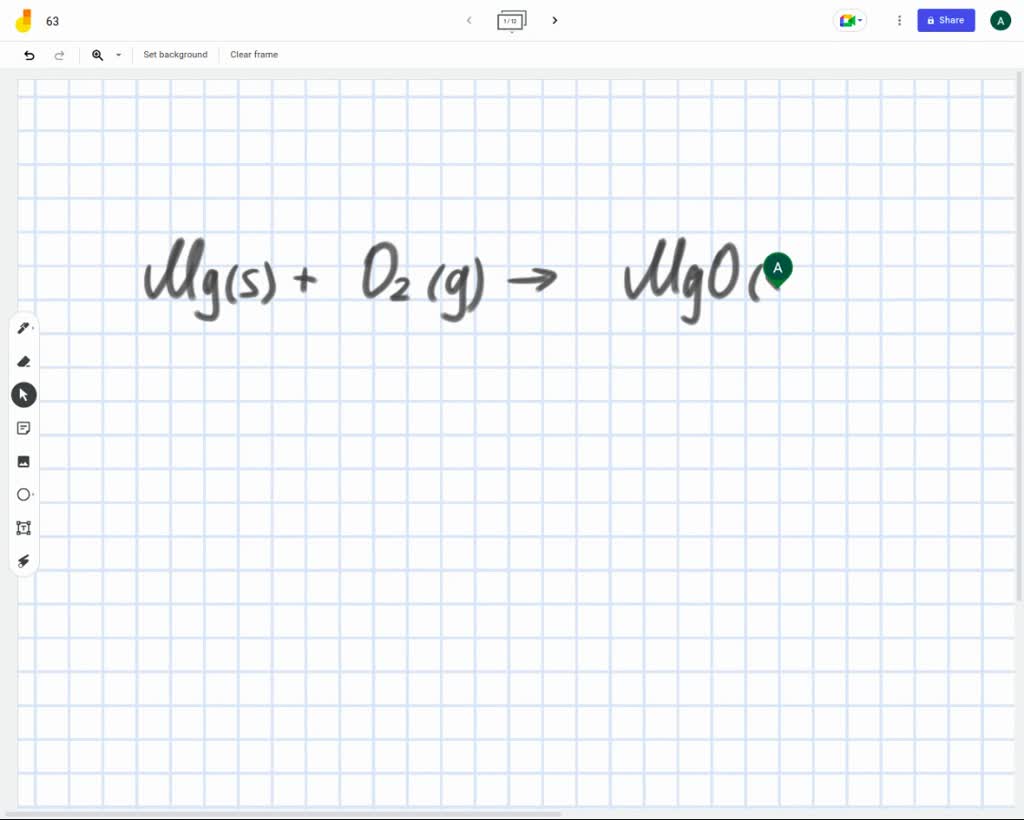Insert a text box
Image resolution: width=1024 pixels, height=820 pixels.
23,527
